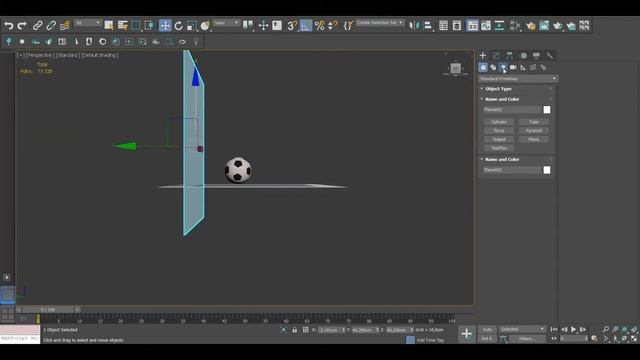Select the Unlink Selection tool
Screen dimensions: 640x360
pyautogui.click(x=51, y=26)
